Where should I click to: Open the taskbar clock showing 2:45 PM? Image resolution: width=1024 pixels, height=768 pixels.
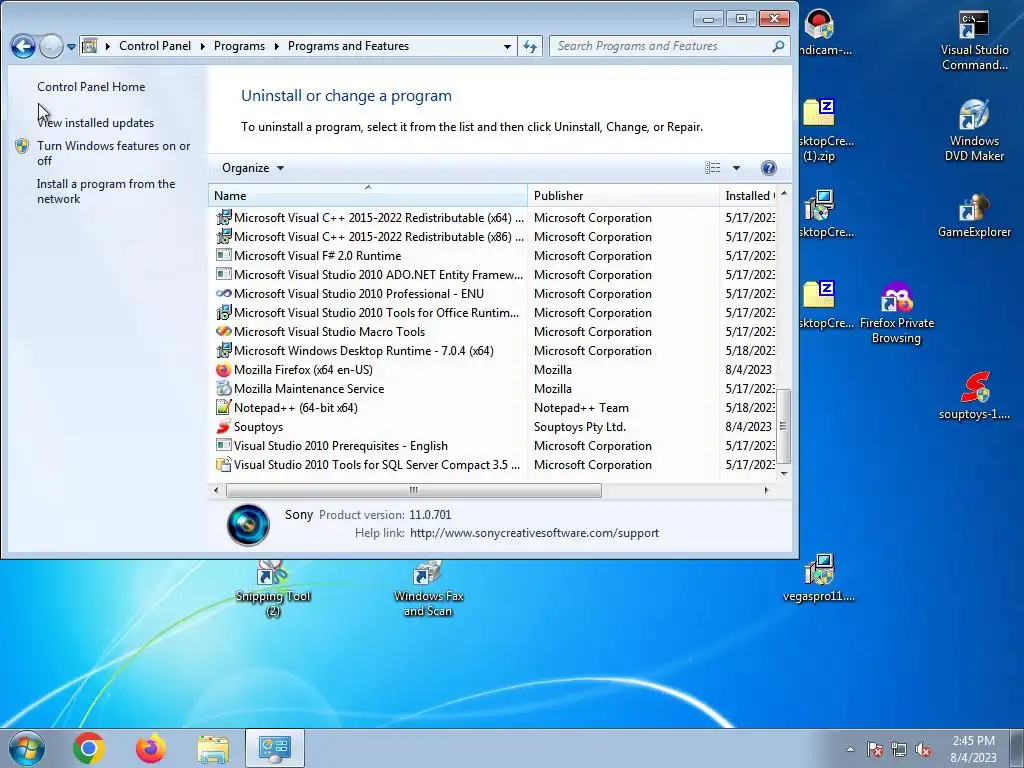click(973, 749)
